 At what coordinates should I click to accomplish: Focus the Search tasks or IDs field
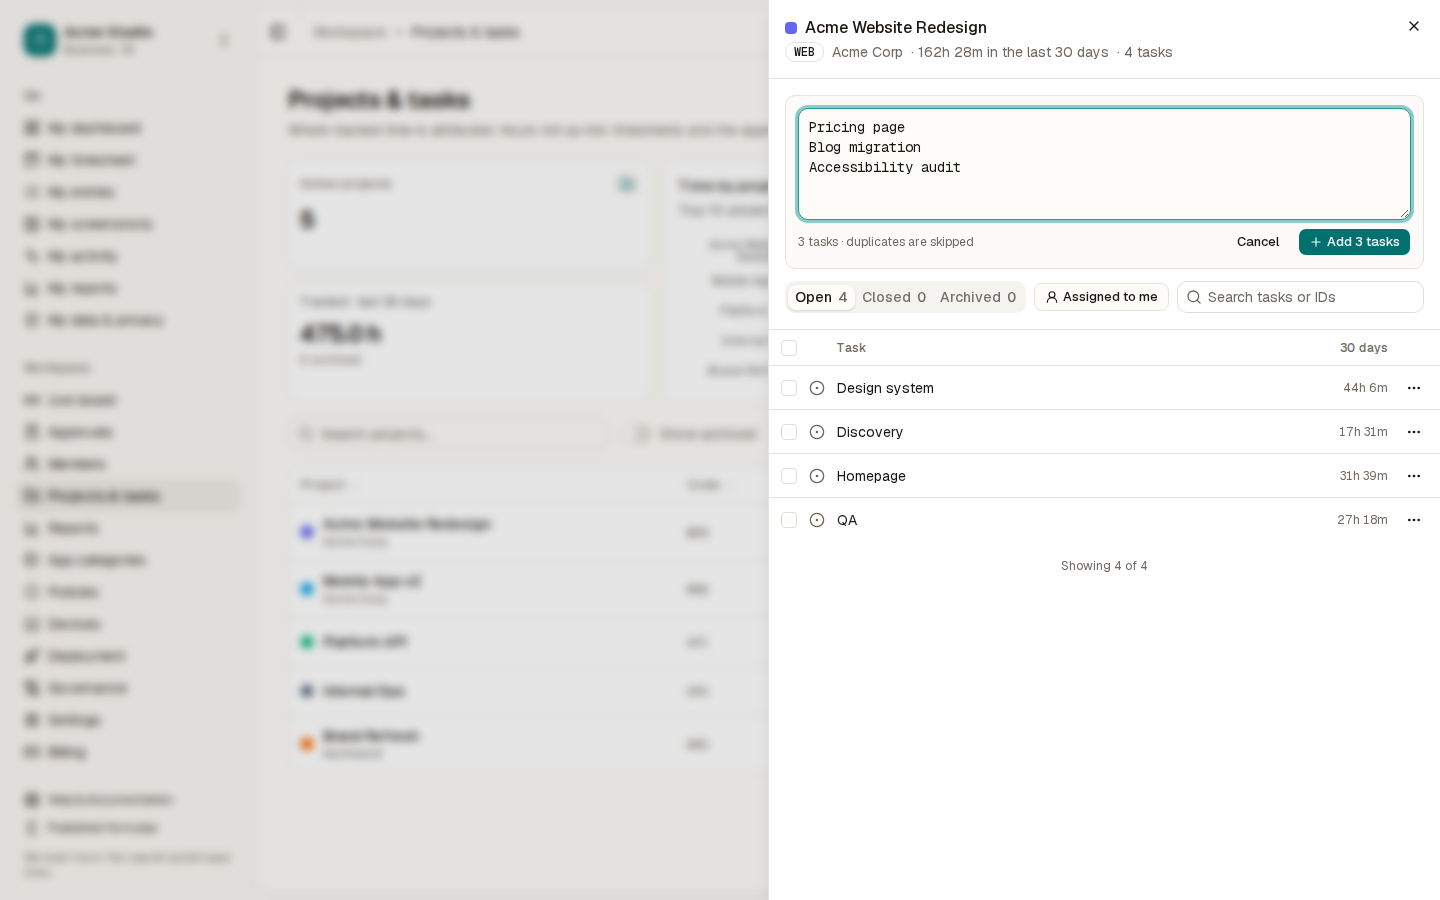[x=1300, y=297]
